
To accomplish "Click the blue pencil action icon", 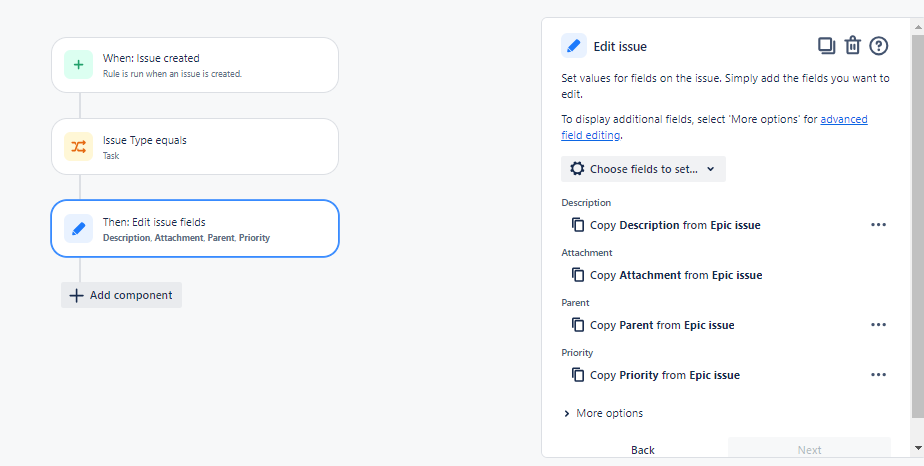I will pos(78,229).
